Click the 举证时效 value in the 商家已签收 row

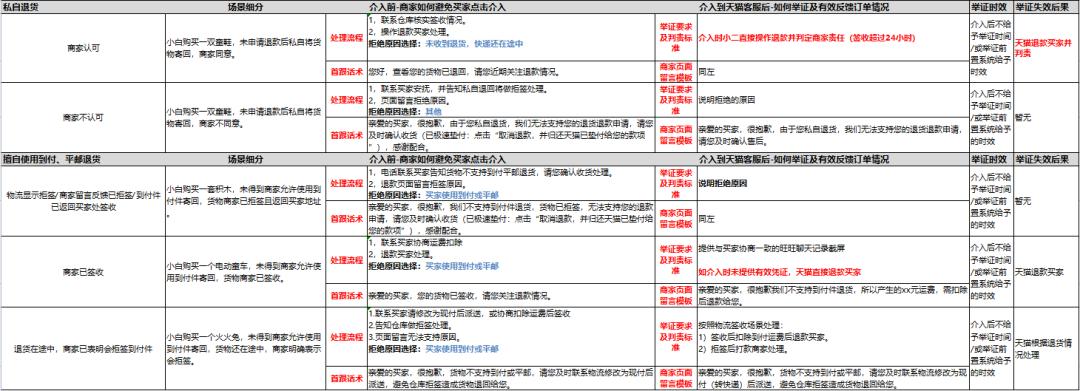[990, 271]
